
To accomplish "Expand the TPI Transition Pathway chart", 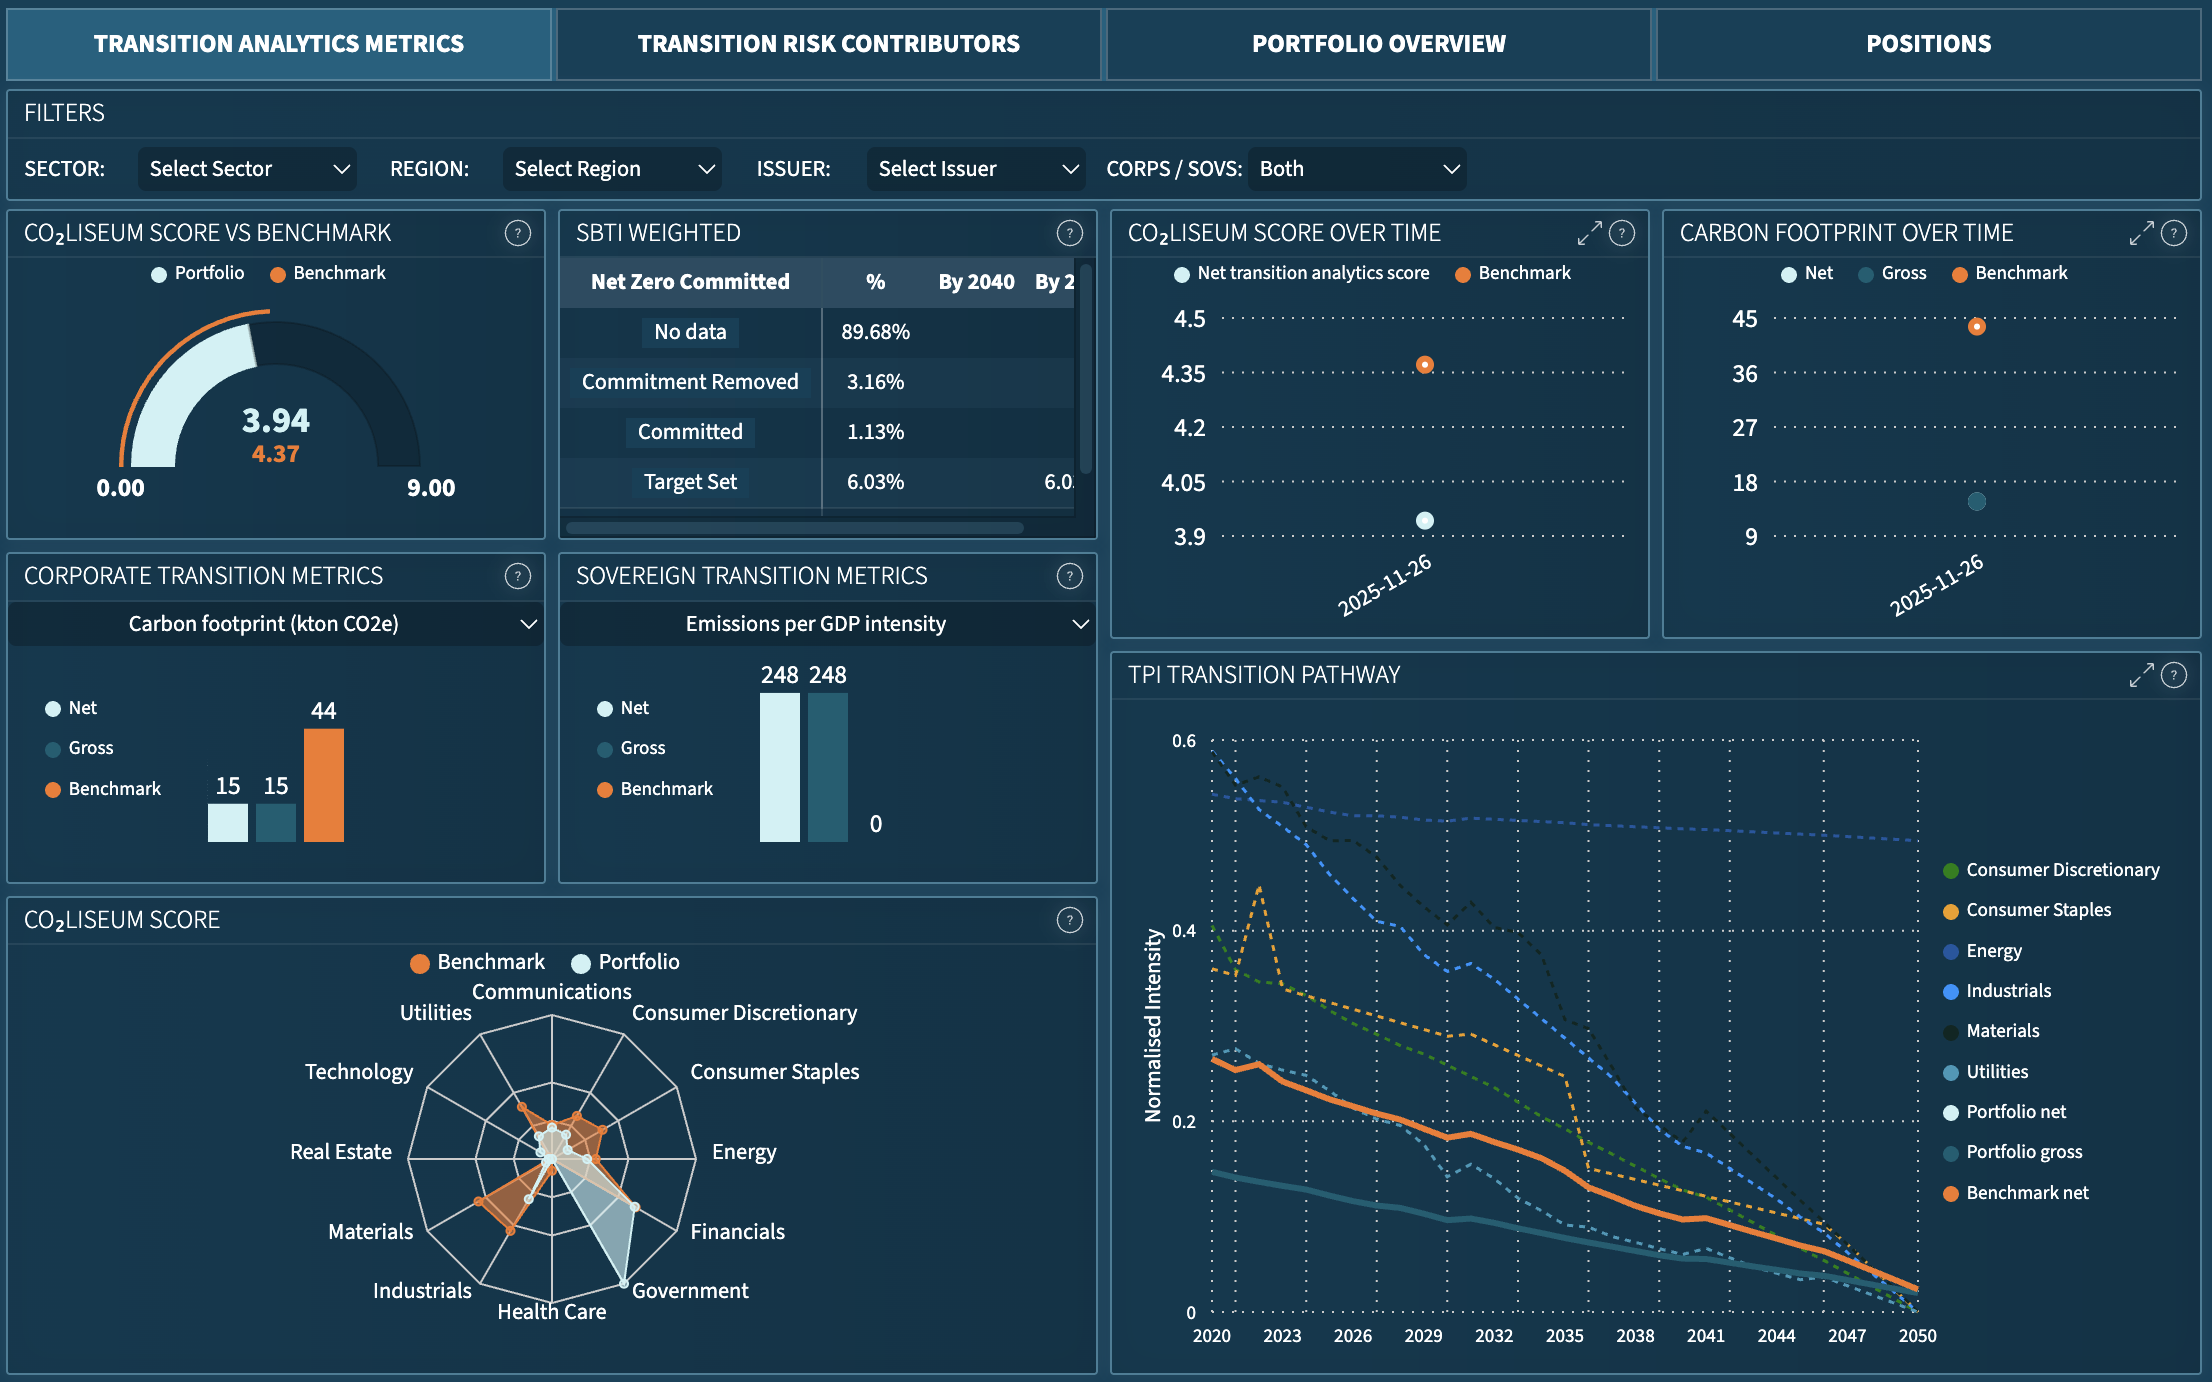I will 2141,675.
